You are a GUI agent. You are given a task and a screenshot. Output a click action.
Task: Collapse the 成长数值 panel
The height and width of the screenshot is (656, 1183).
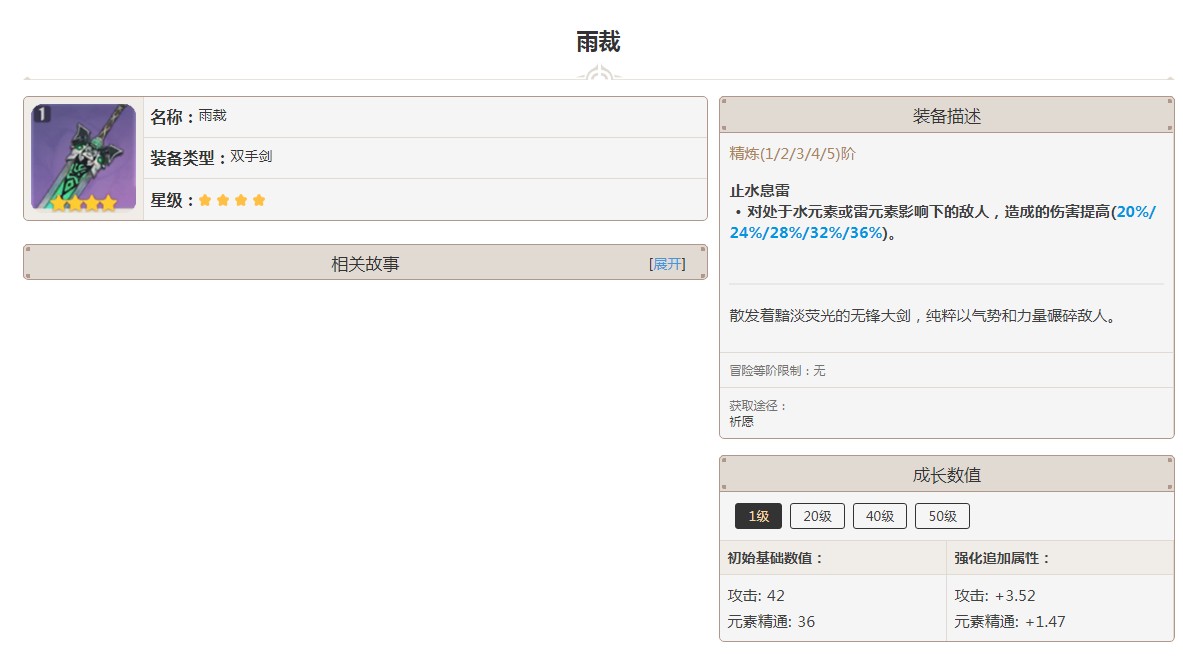pyautogui.click(x=946, y=473)
